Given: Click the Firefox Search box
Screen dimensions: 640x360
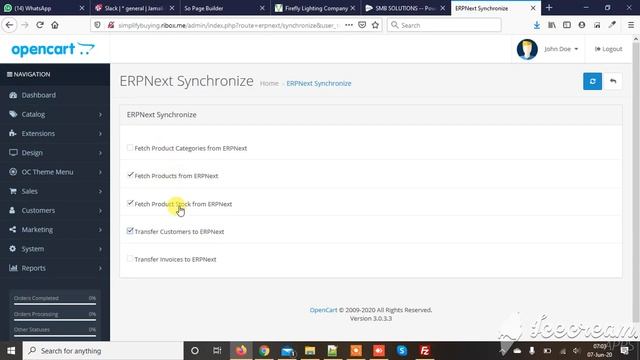Looking at the screenshot, I should tap(444, 25).
